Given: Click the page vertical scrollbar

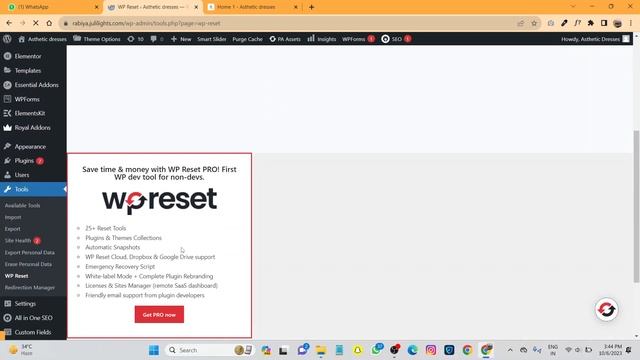Looking at the screenshot, I should (636, 206).
